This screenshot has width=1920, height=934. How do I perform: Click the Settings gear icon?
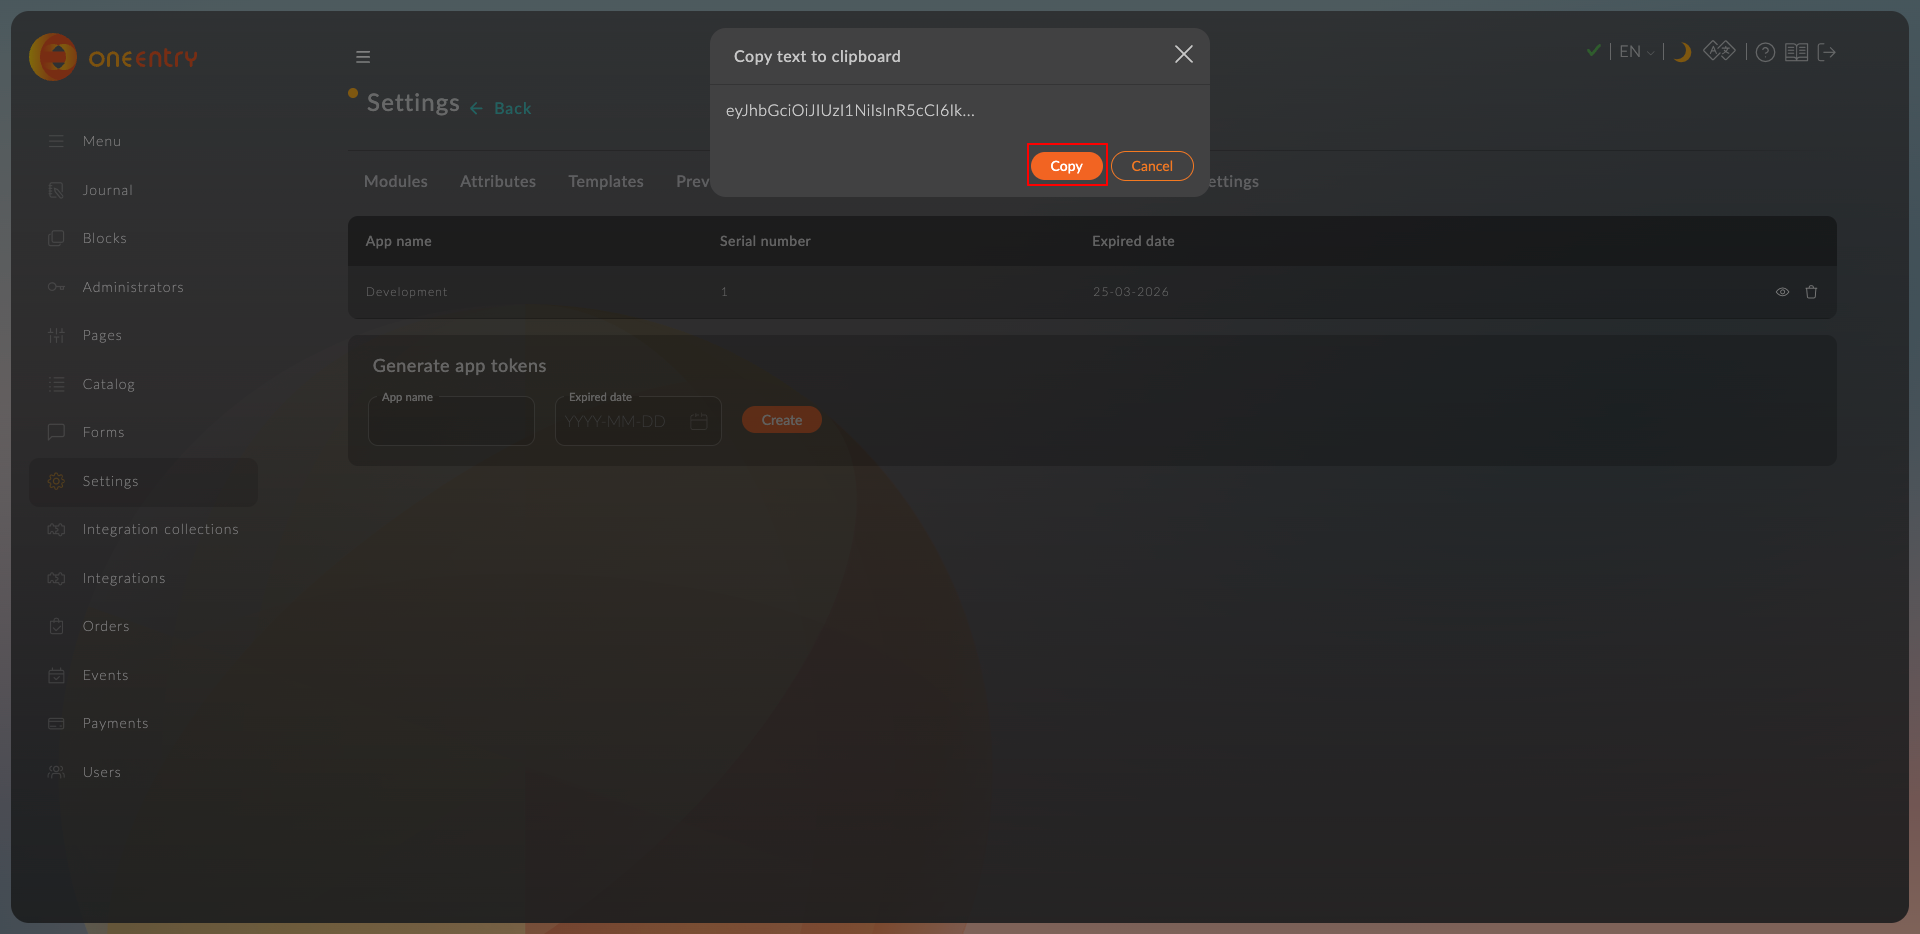point(56,481)
